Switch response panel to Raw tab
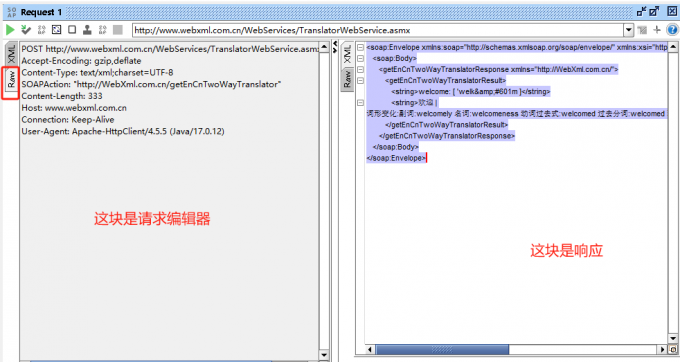This screenshot has width=680, height=362. tap(347, 80)
